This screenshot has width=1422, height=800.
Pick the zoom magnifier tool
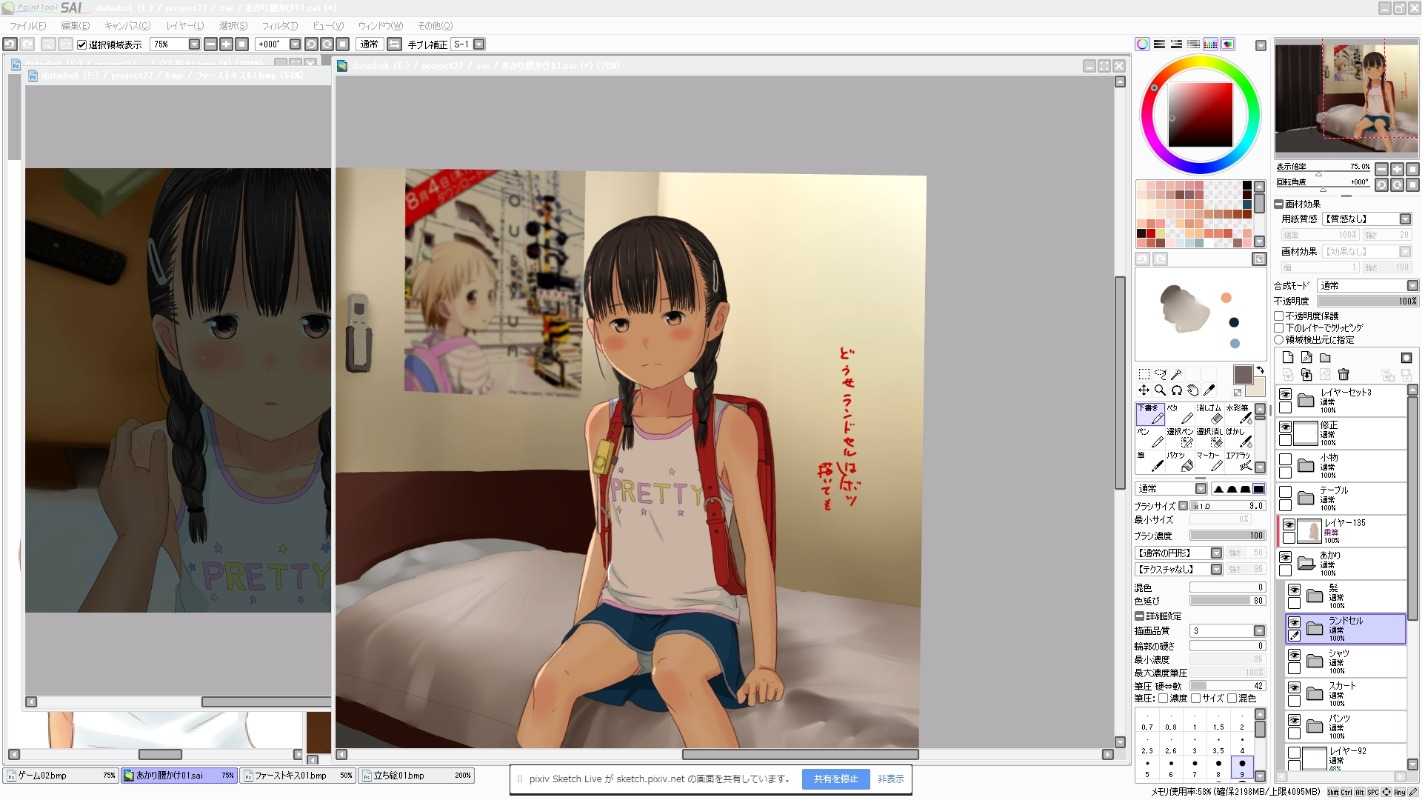(1160, 390)
